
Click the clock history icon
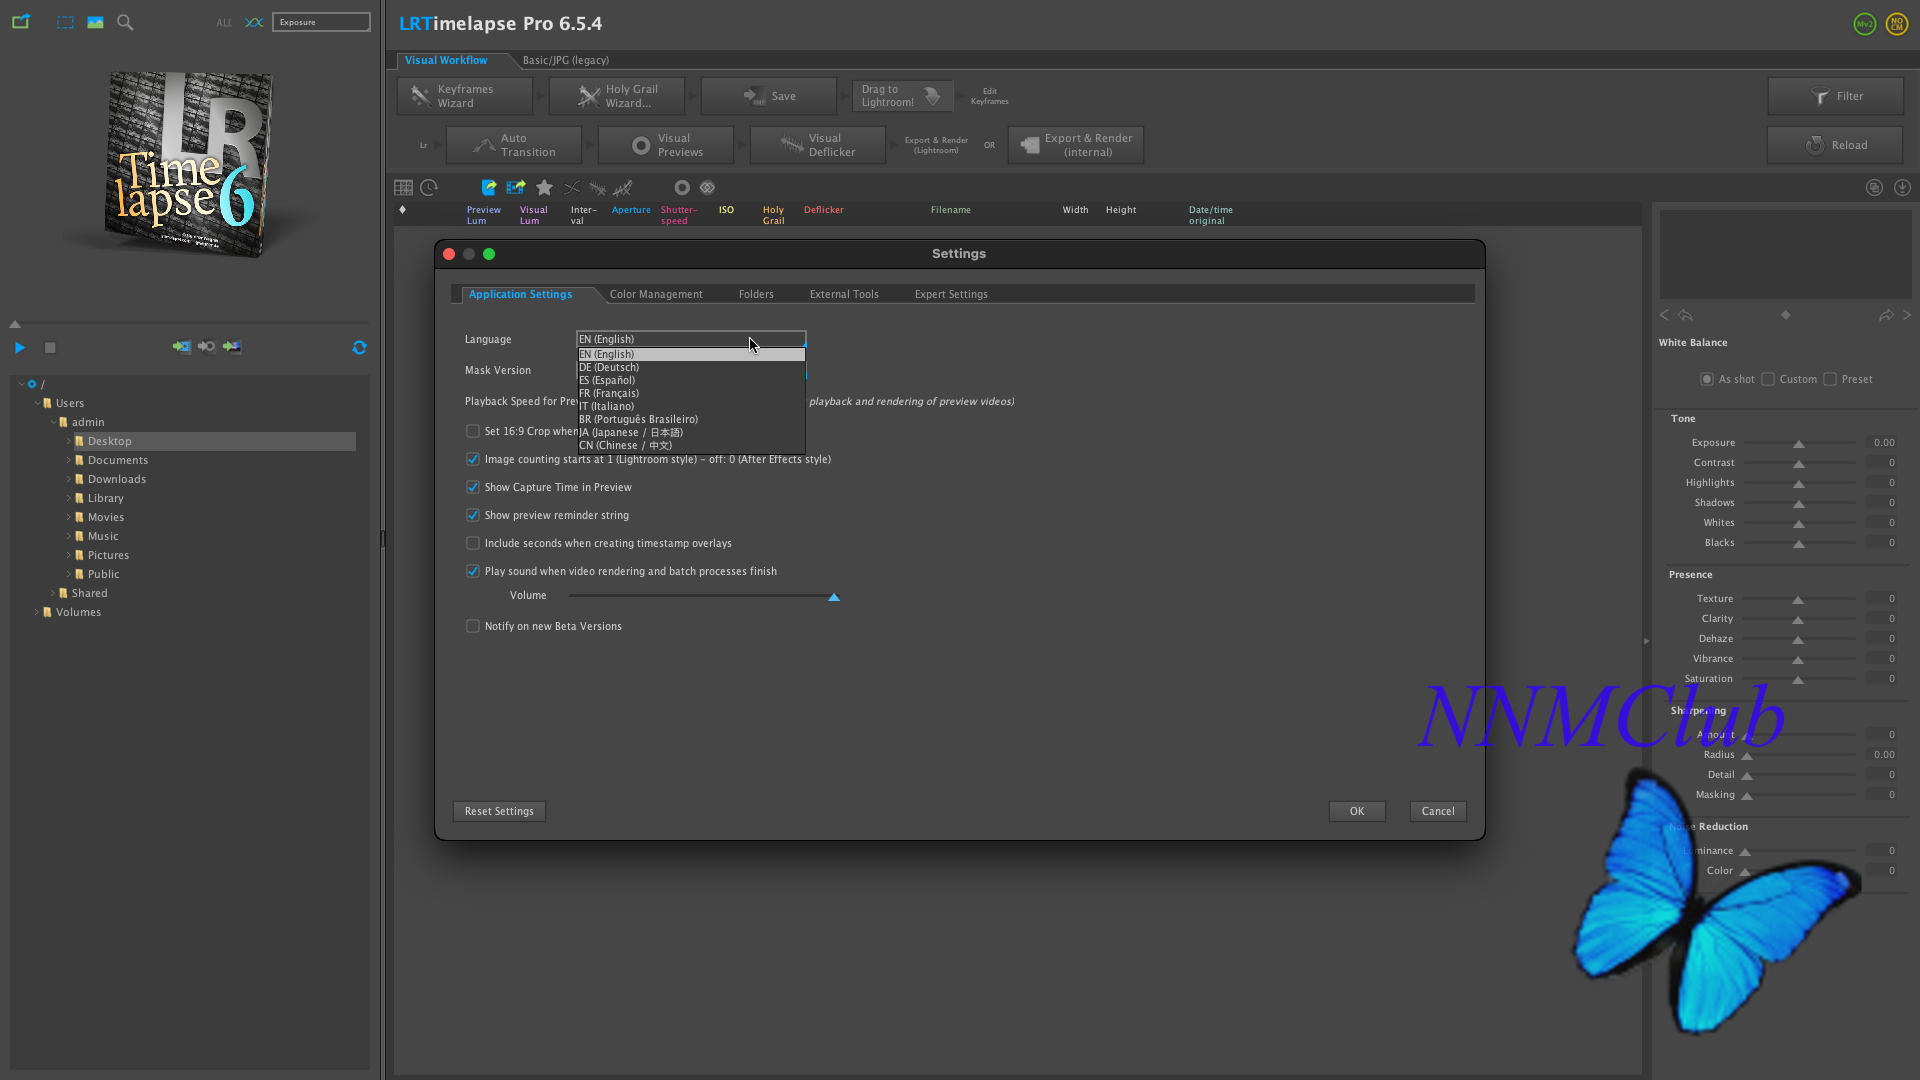click(x=429, y=187)
